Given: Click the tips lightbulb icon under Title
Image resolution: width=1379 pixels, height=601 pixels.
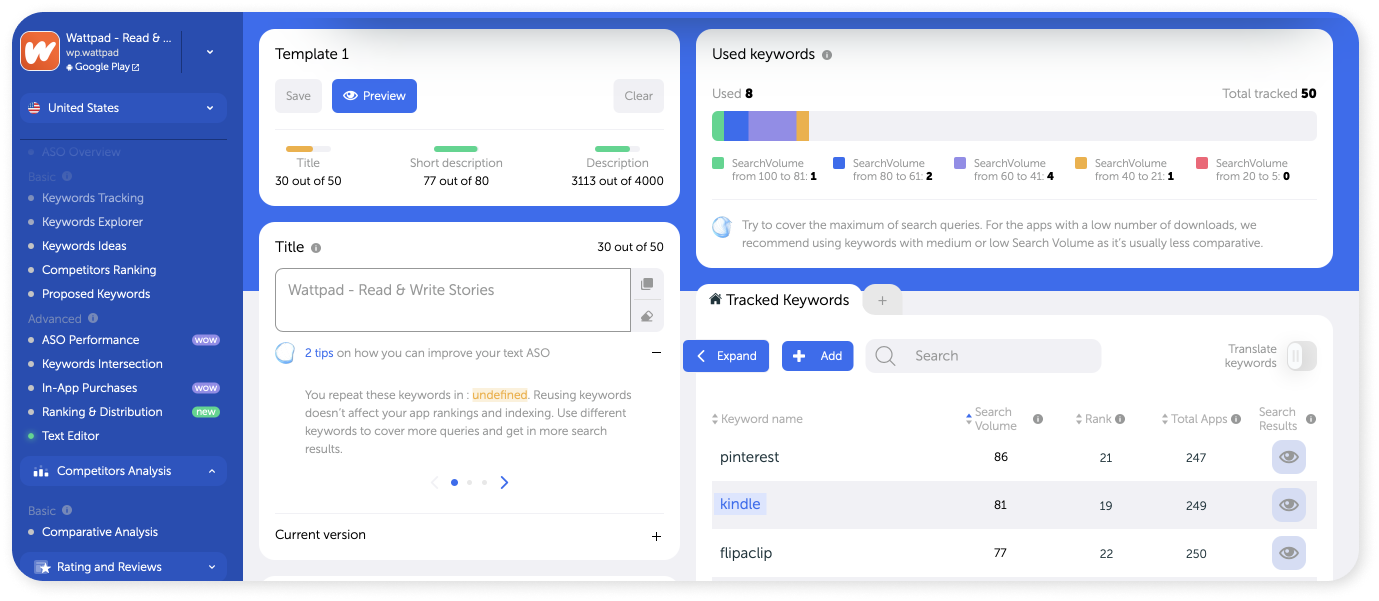Looking at the screenshot, I should pyautogui.click(x=285, y=353).
